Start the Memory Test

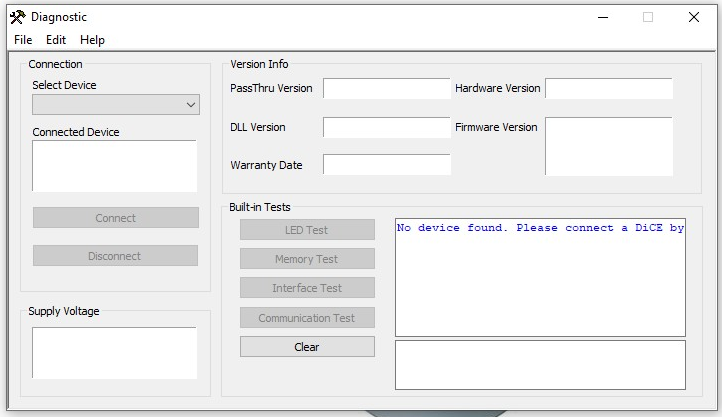pos(307,259)
